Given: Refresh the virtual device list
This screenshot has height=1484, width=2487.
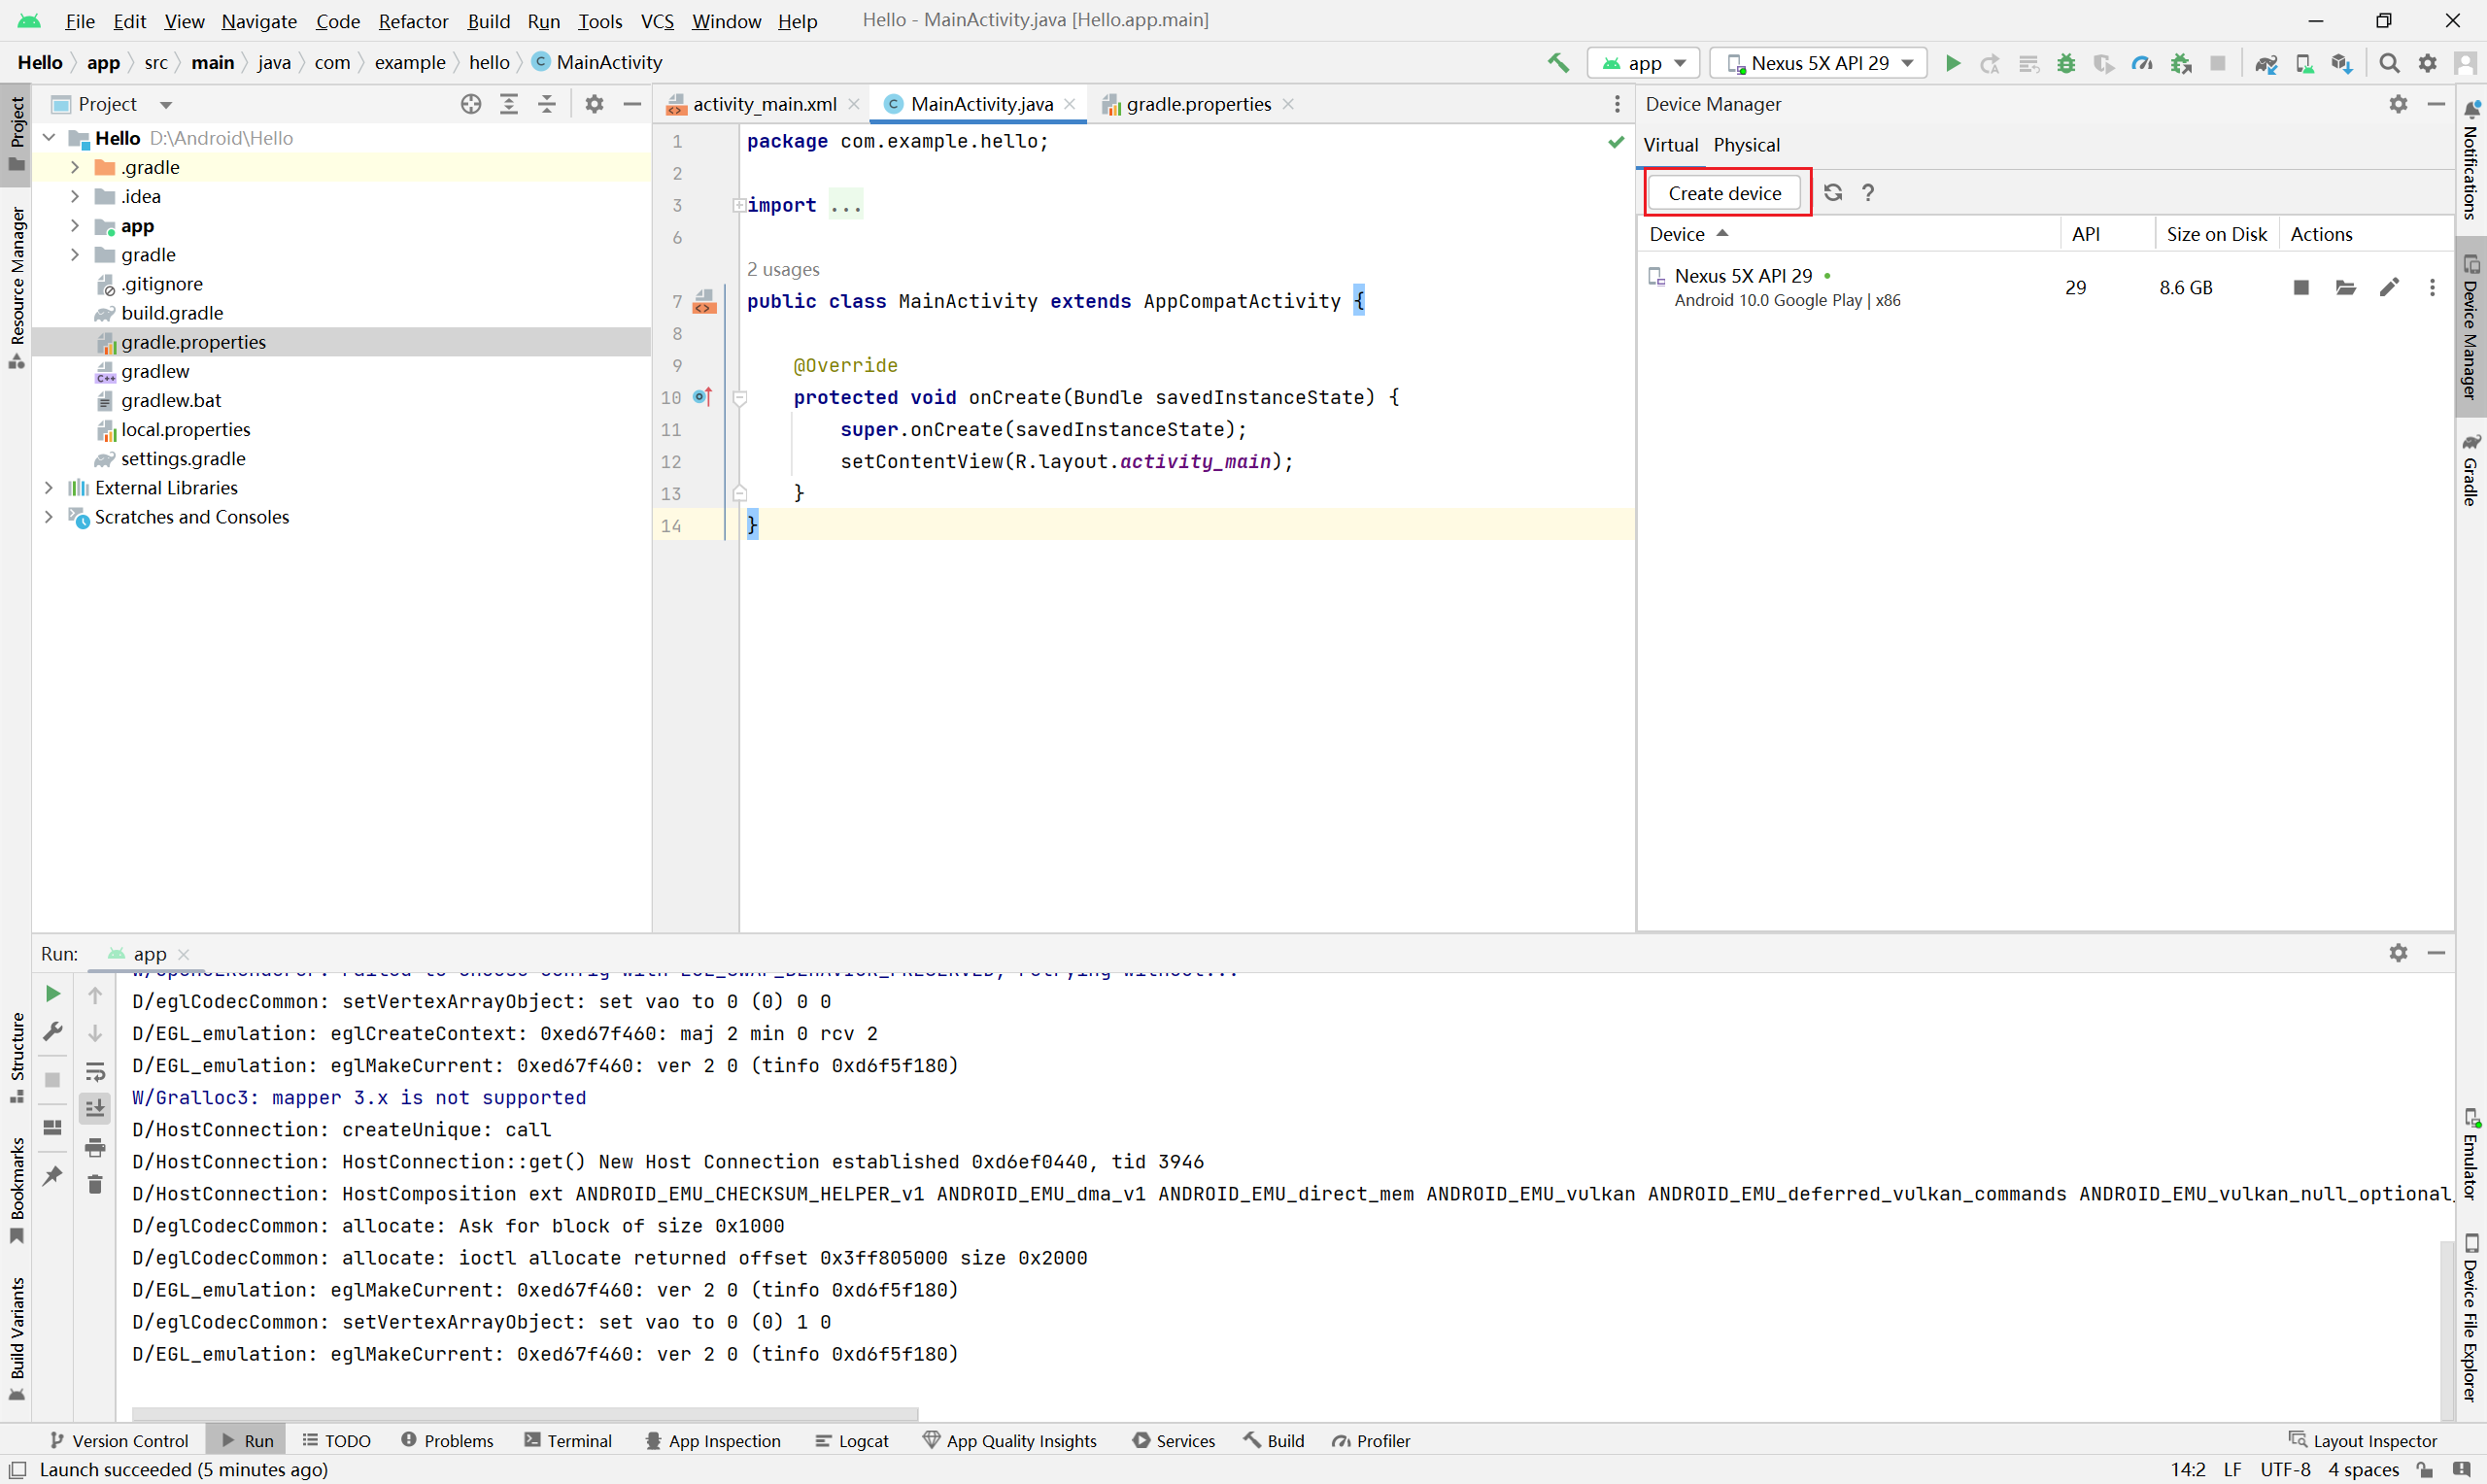Looking at the screenshot, I should pyautogui.click(x=1832, y=192).
